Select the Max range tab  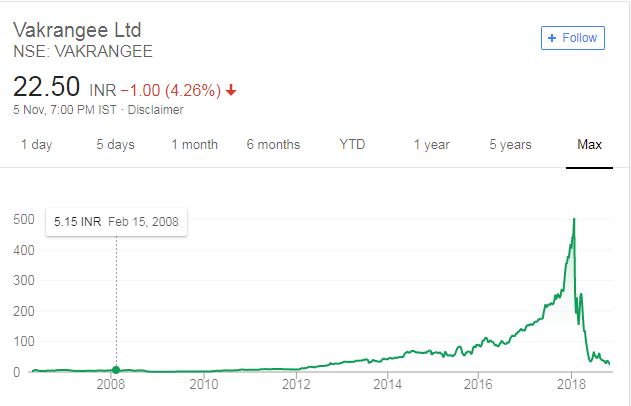[x=590, y=145]
